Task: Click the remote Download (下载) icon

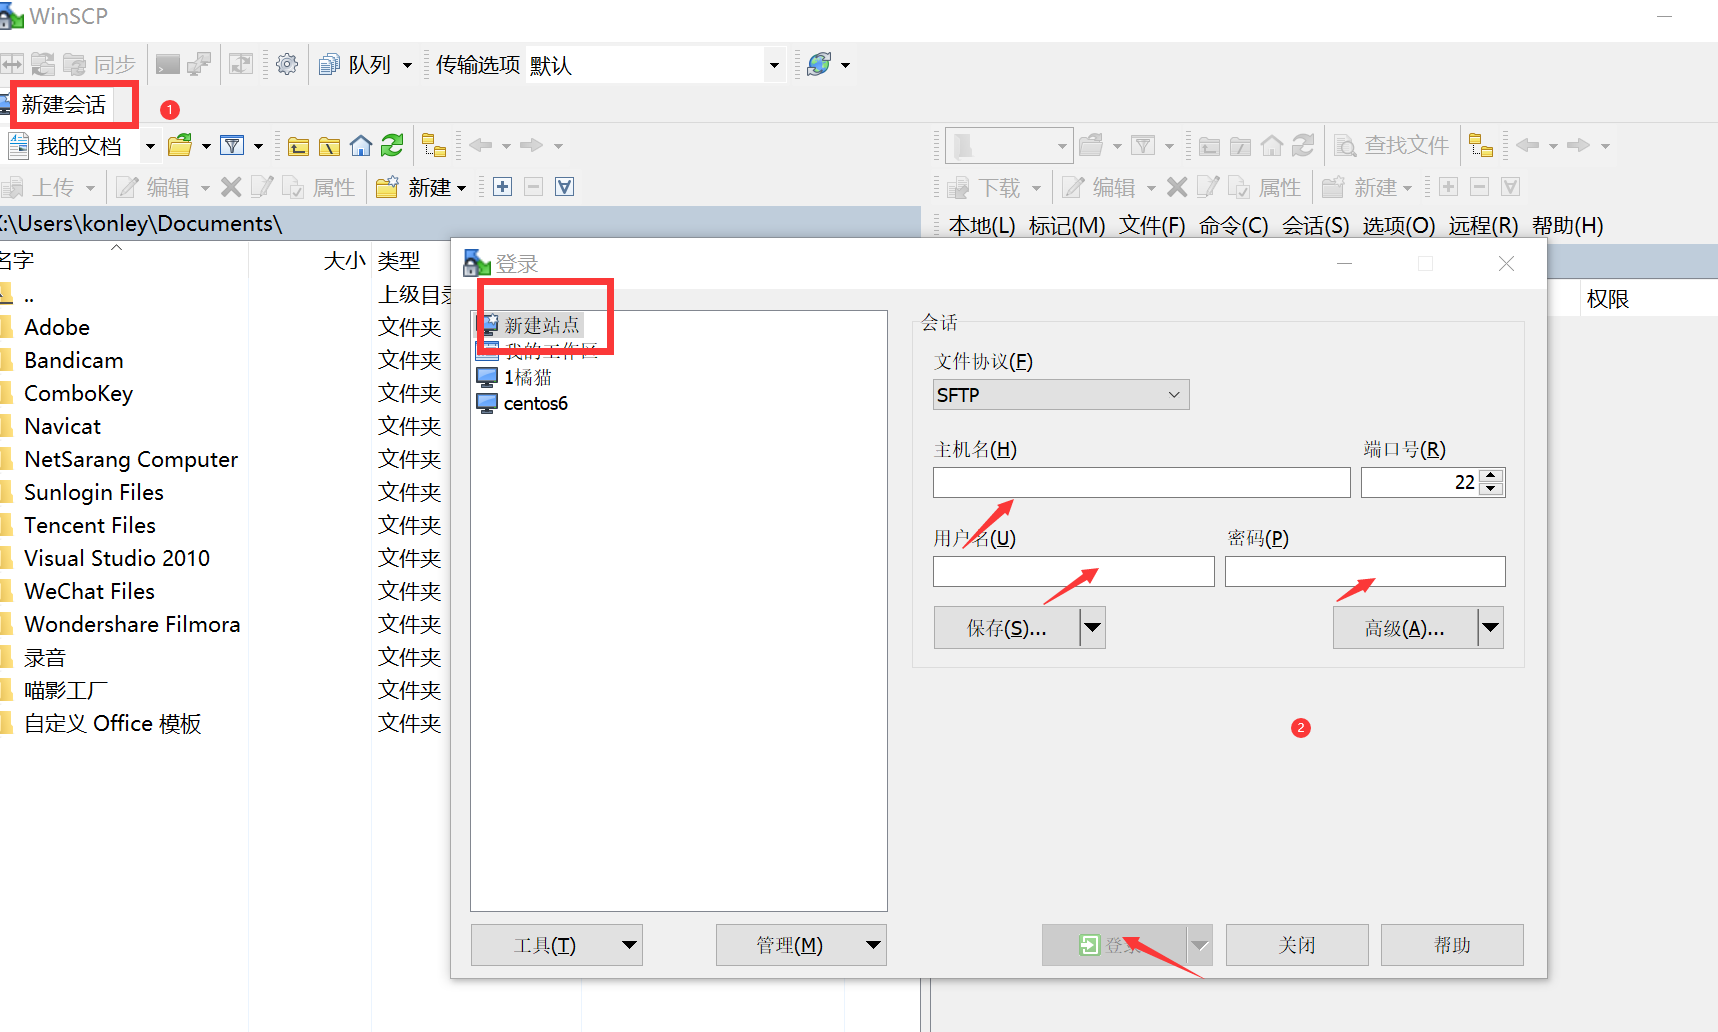Action: (958, 187)
